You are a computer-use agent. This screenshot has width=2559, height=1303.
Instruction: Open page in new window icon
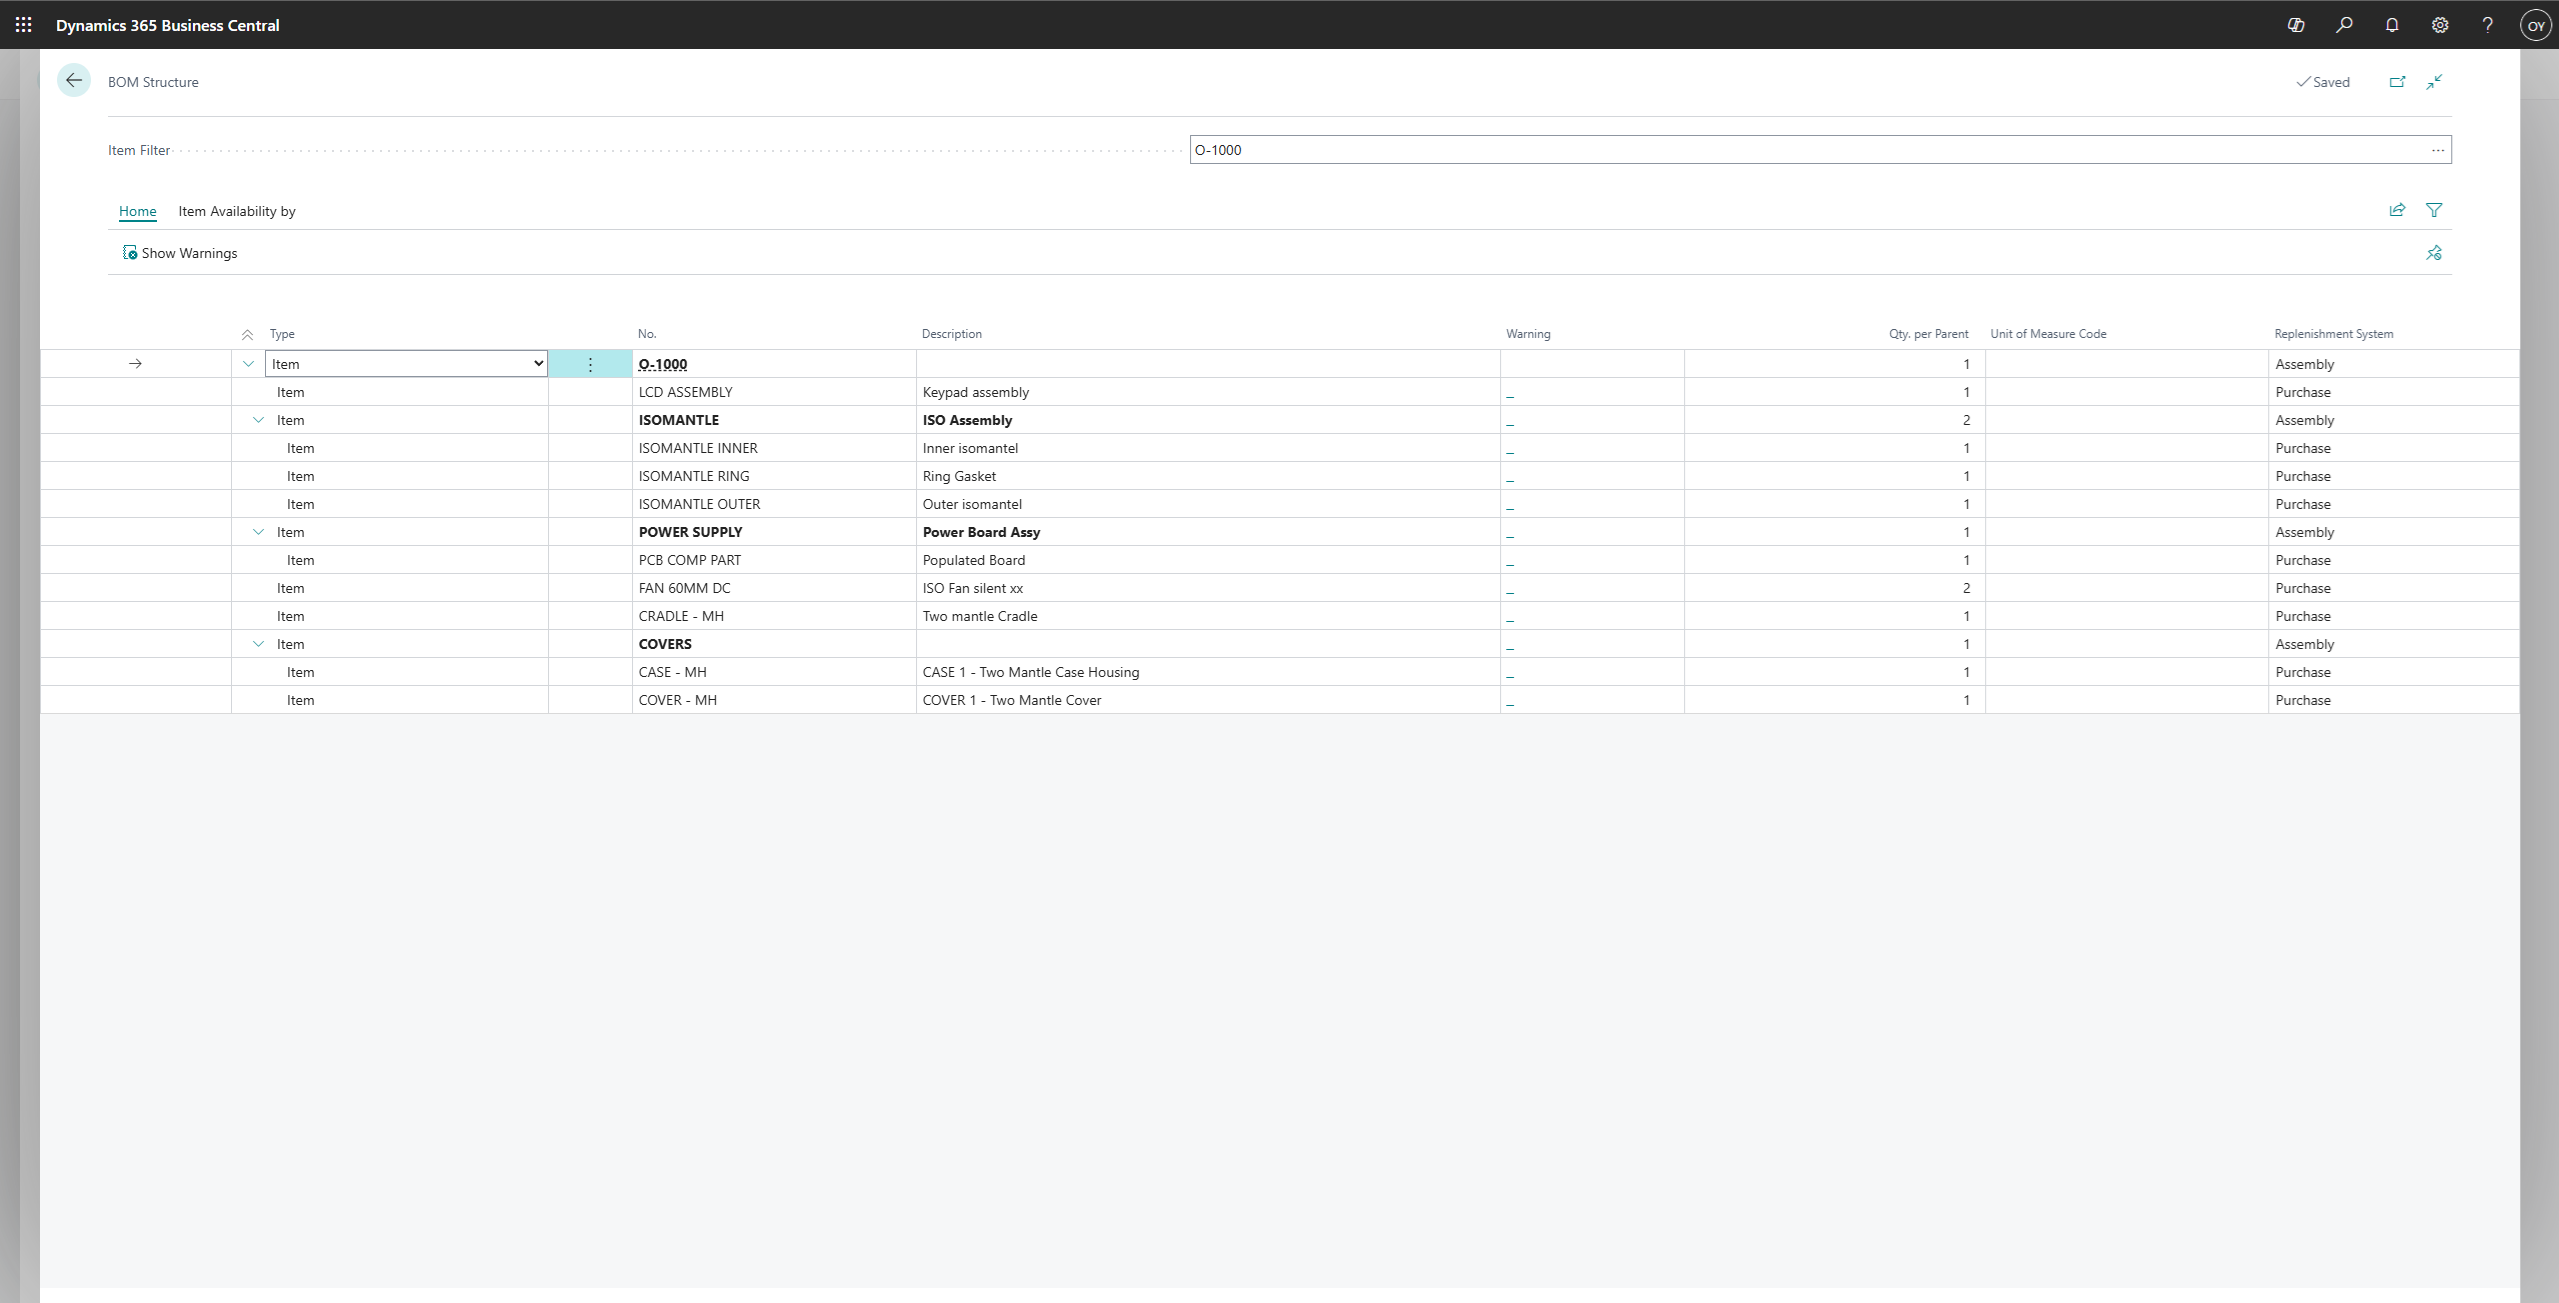(2397, 82)
